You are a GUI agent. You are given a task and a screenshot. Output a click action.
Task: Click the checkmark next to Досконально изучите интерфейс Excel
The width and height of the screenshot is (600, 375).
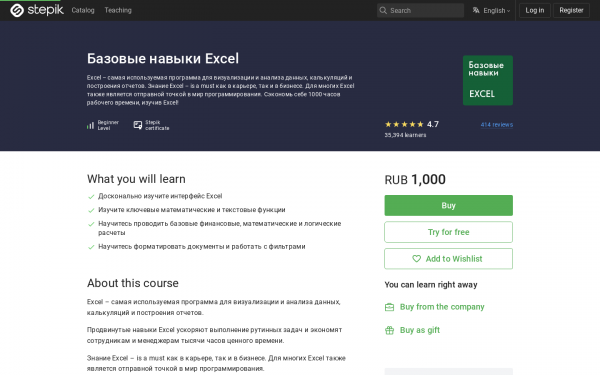[x=91, y=197]
